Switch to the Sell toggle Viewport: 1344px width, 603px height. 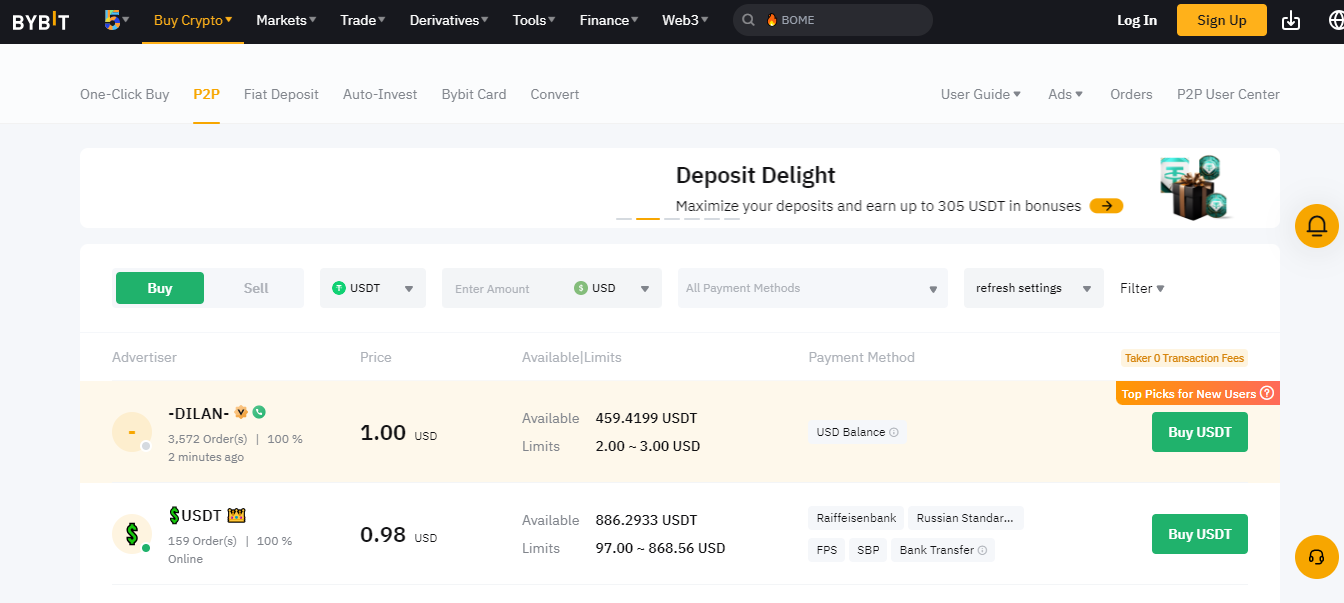256,288
